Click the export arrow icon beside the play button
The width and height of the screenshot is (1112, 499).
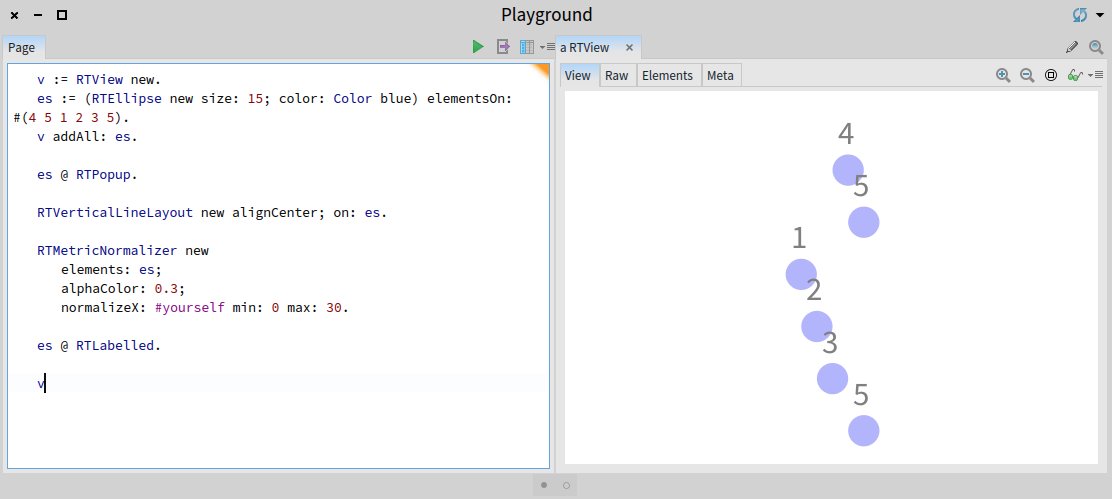point(503,47)
